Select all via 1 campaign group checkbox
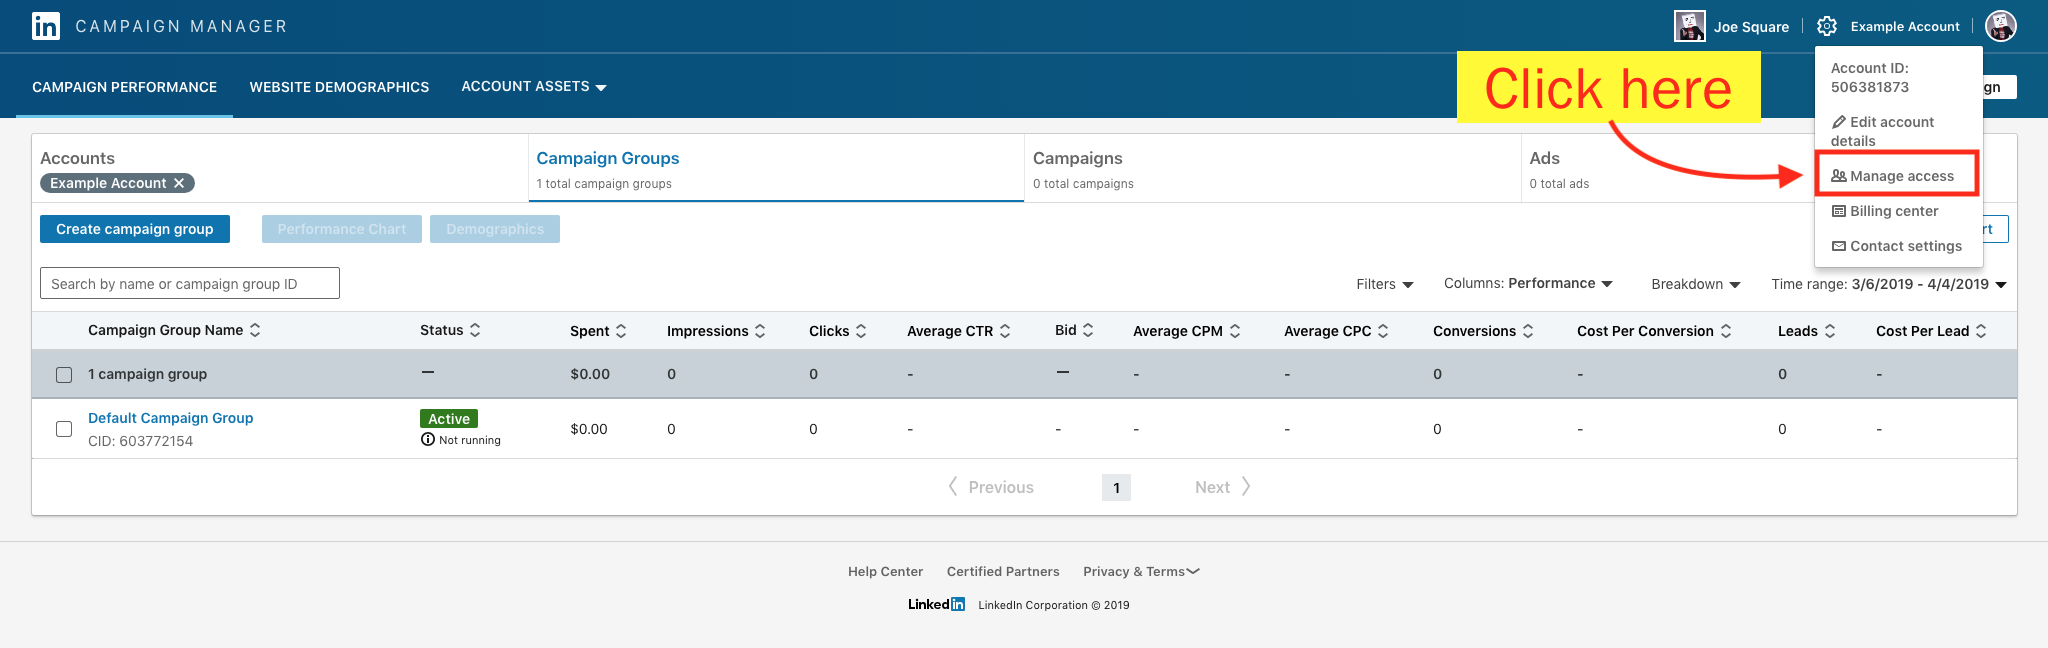 pos(64,375)
